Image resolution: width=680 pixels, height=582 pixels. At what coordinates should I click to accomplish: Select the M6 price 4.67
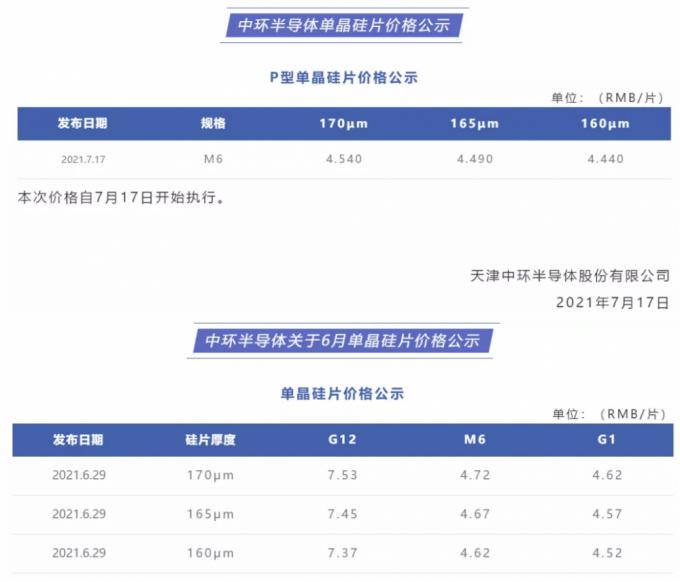pos(475,514)
